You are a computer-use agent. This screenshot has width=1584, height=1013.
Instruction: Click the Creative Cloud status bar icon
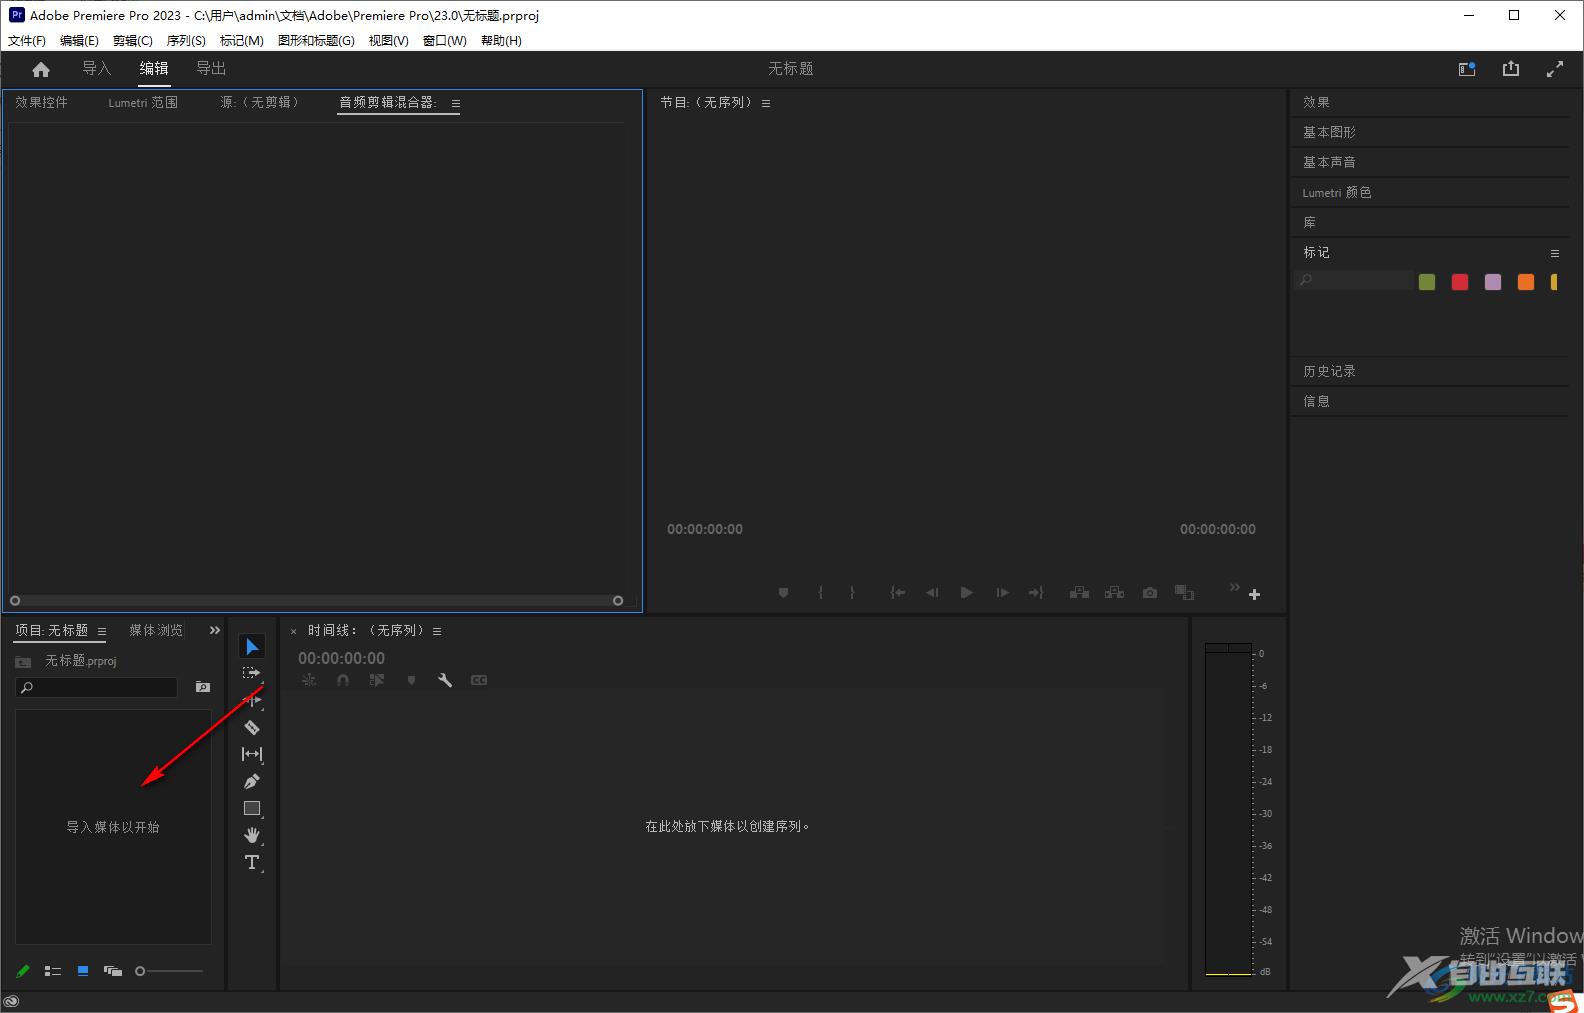pyautogui.click(x=12, y=1001)
